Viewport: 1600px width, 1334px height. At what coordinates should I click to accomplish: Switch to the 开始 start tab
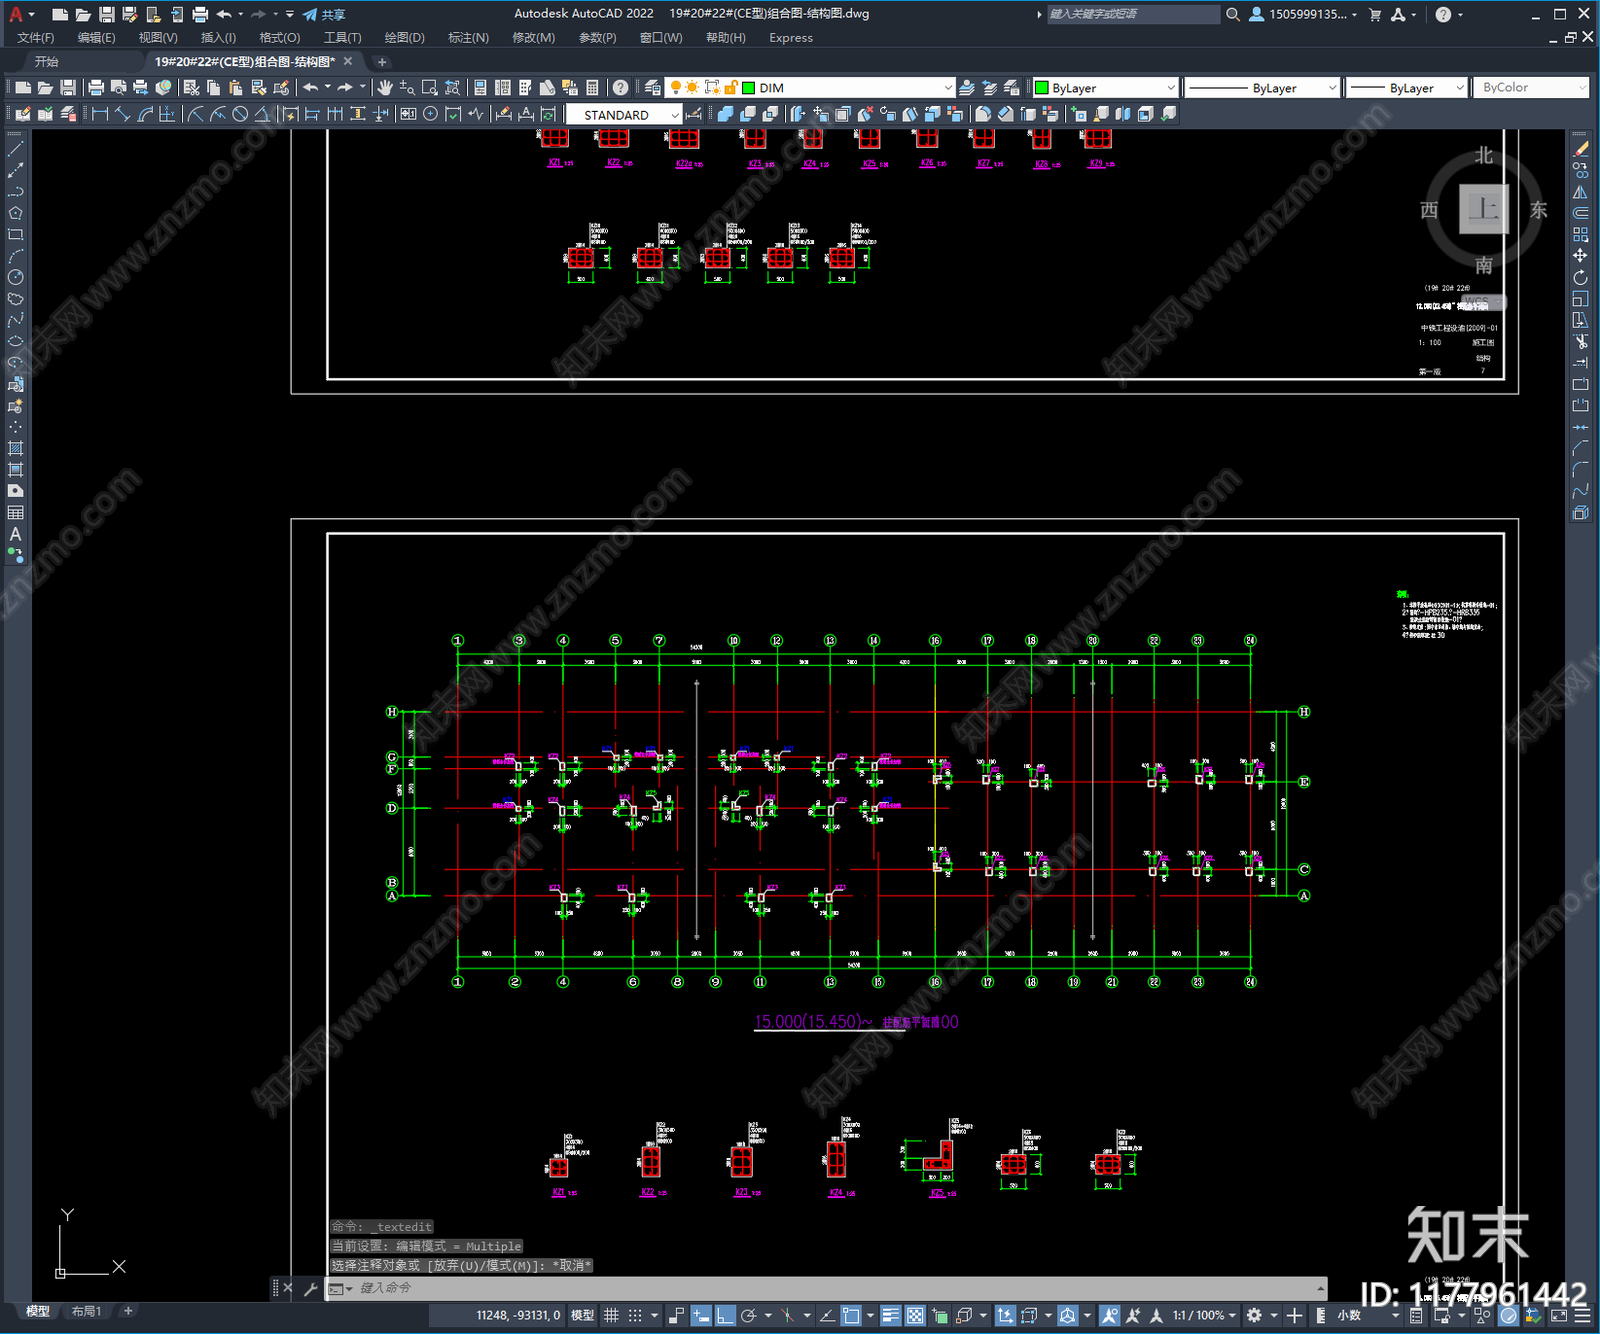pos(47,62)
